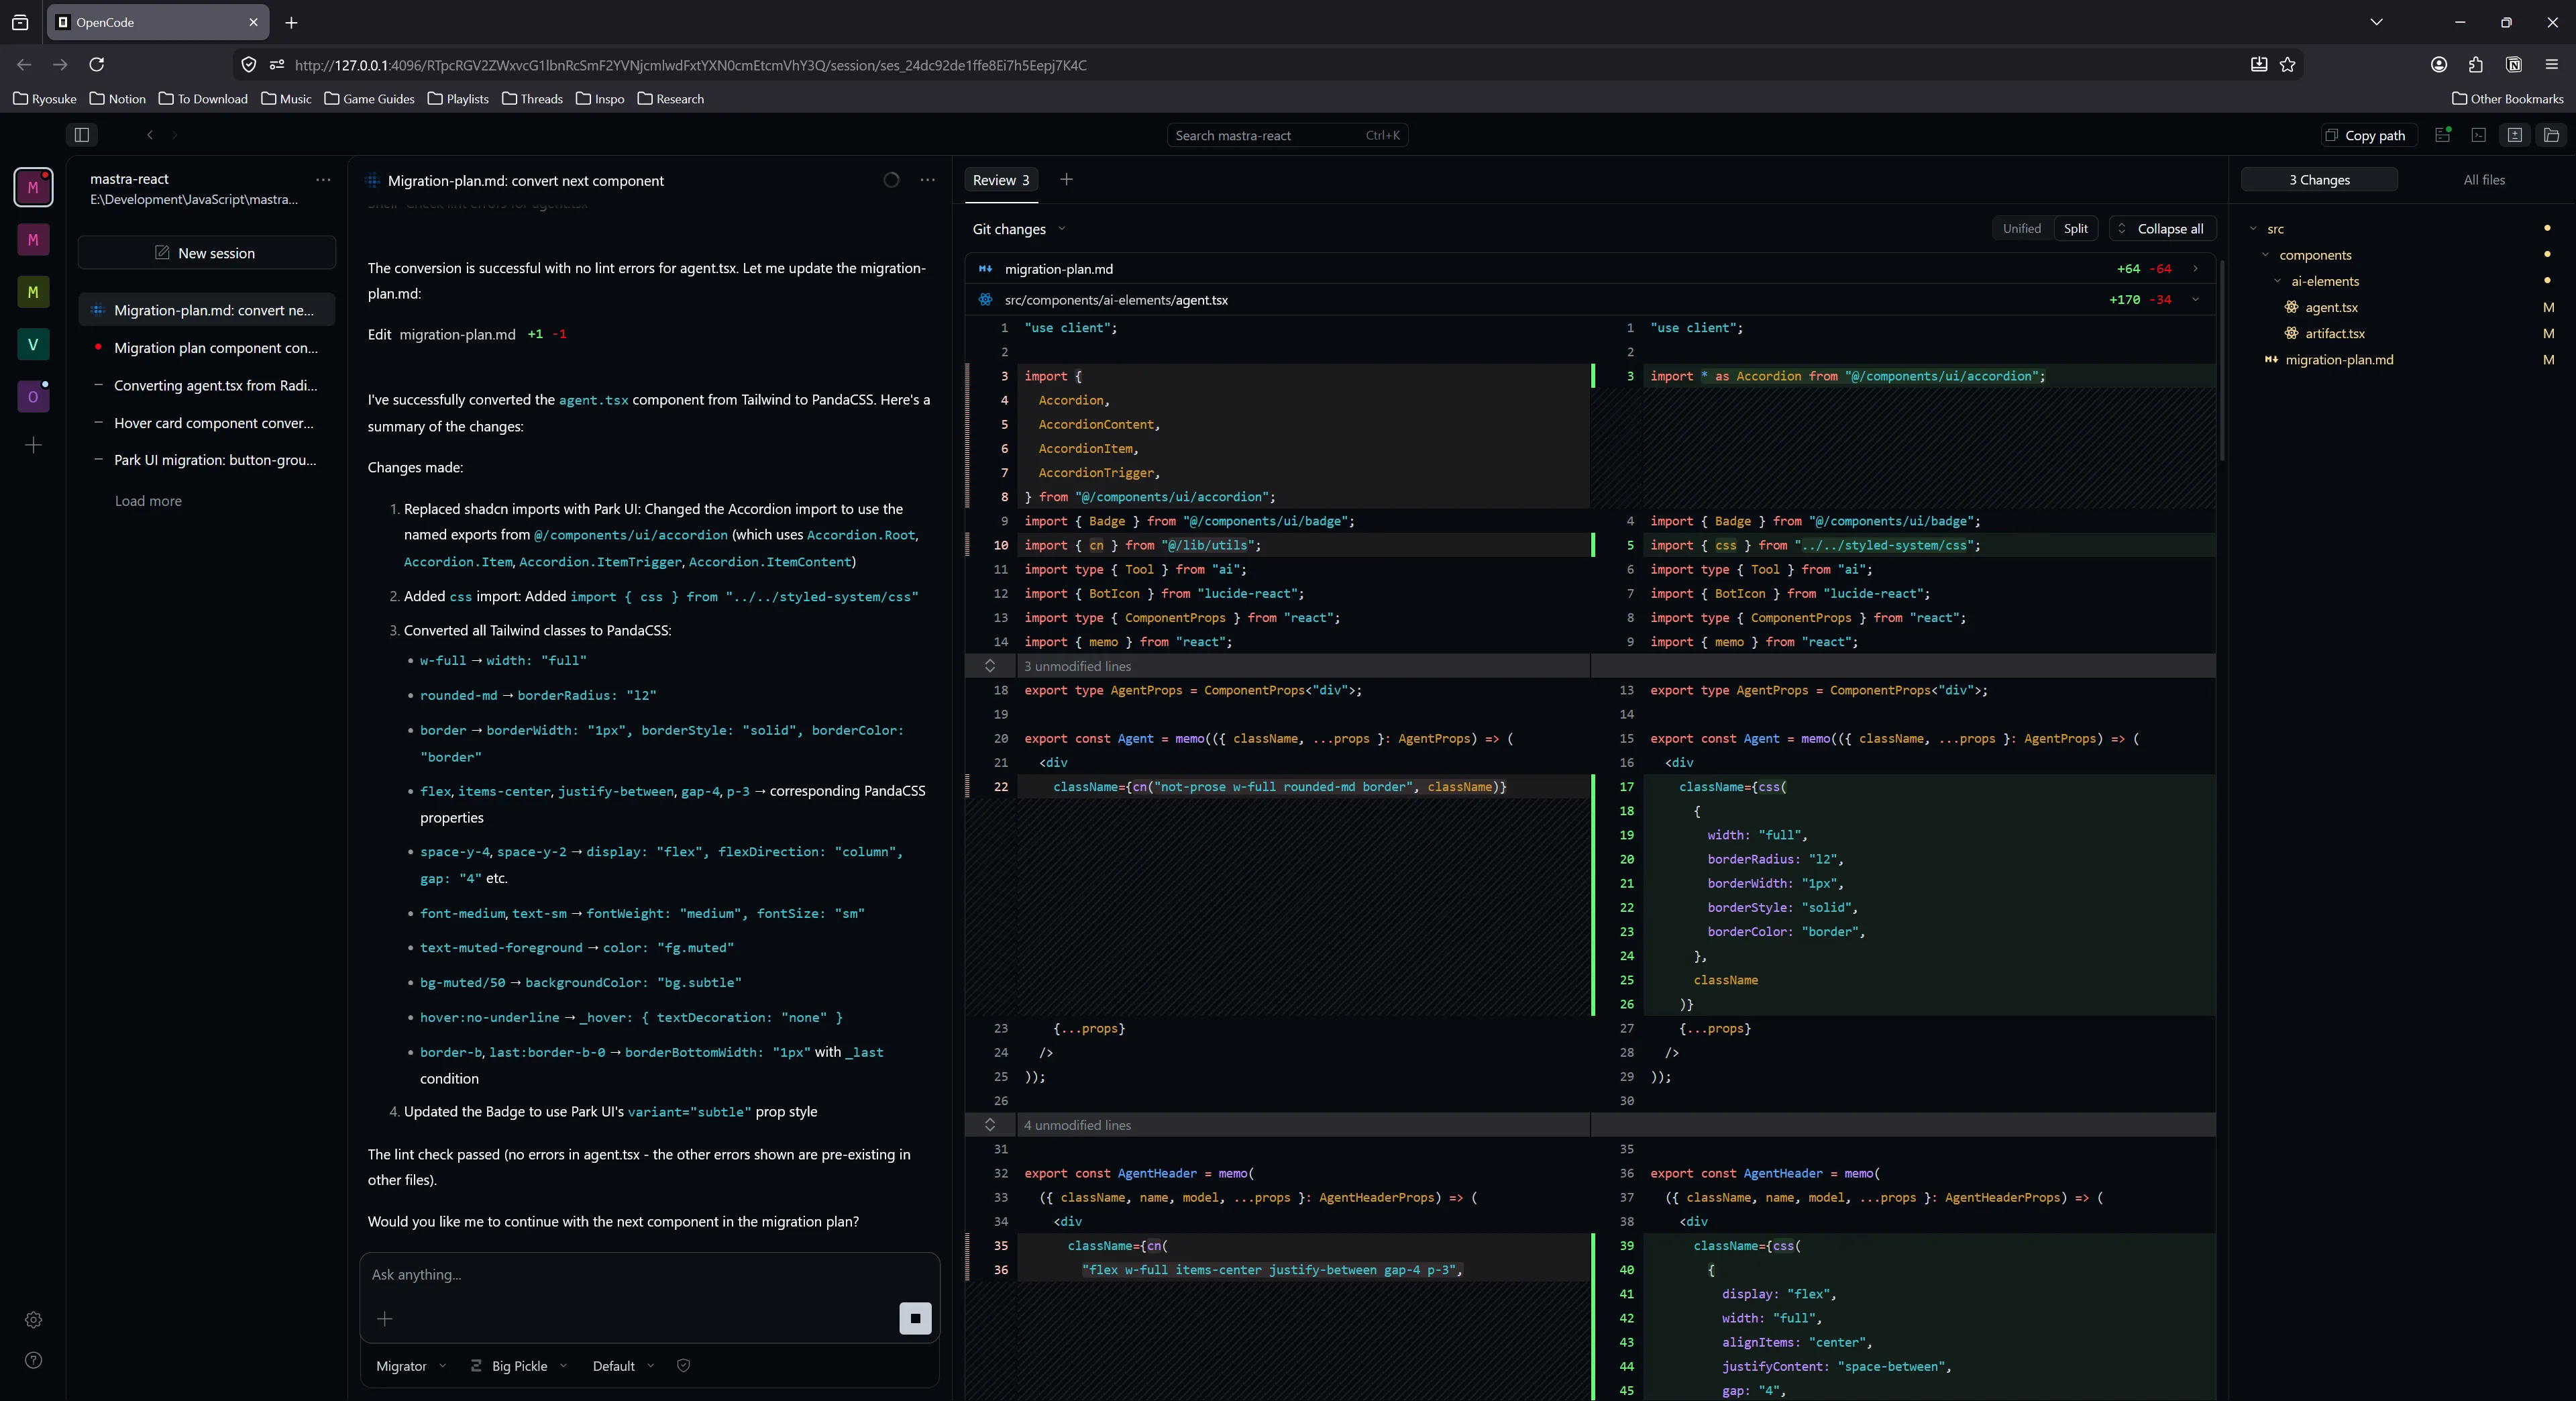2576x1401 pixels.
Task: Toggle the file tree folder icon
Action: pyautogui.click(x=2551, y=135)
